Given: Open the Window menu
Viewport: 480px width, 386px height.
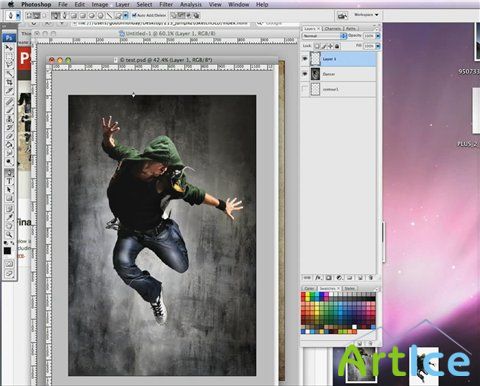Looking at the screenshot, I should point(239,4).
